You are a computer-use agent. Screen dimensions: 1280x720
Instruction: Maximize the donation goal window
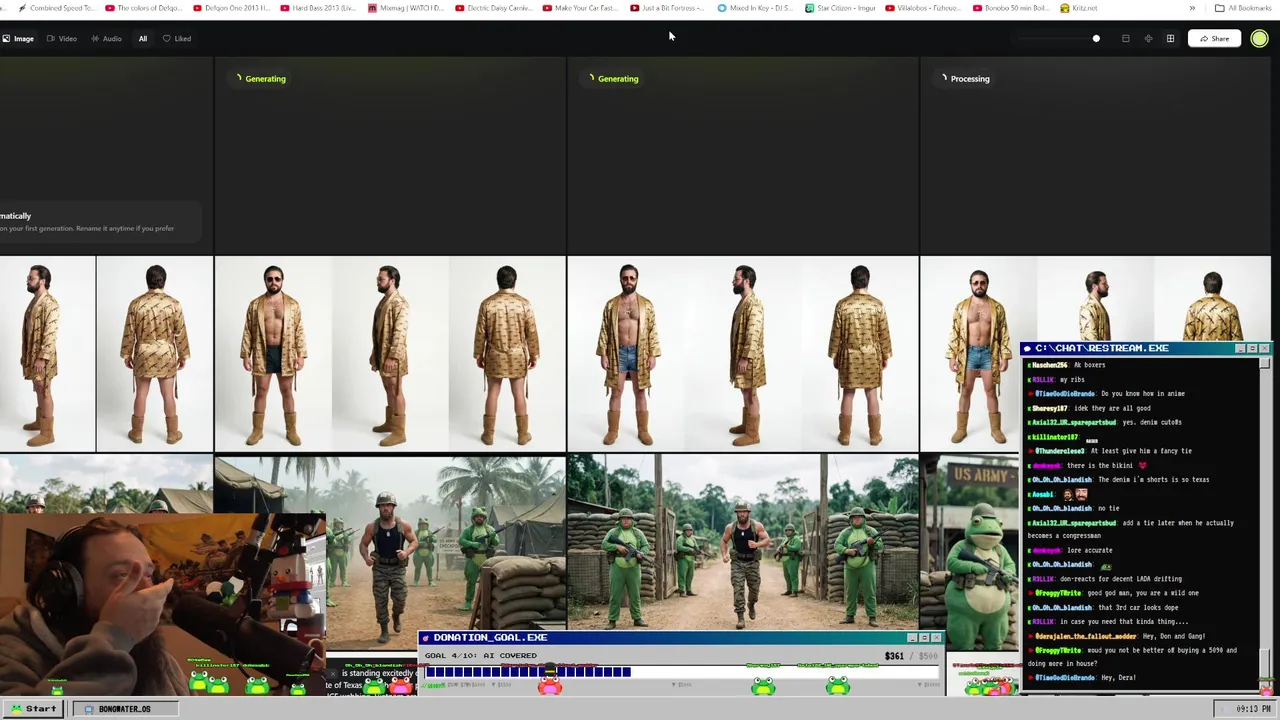click(x=924, y=637)
